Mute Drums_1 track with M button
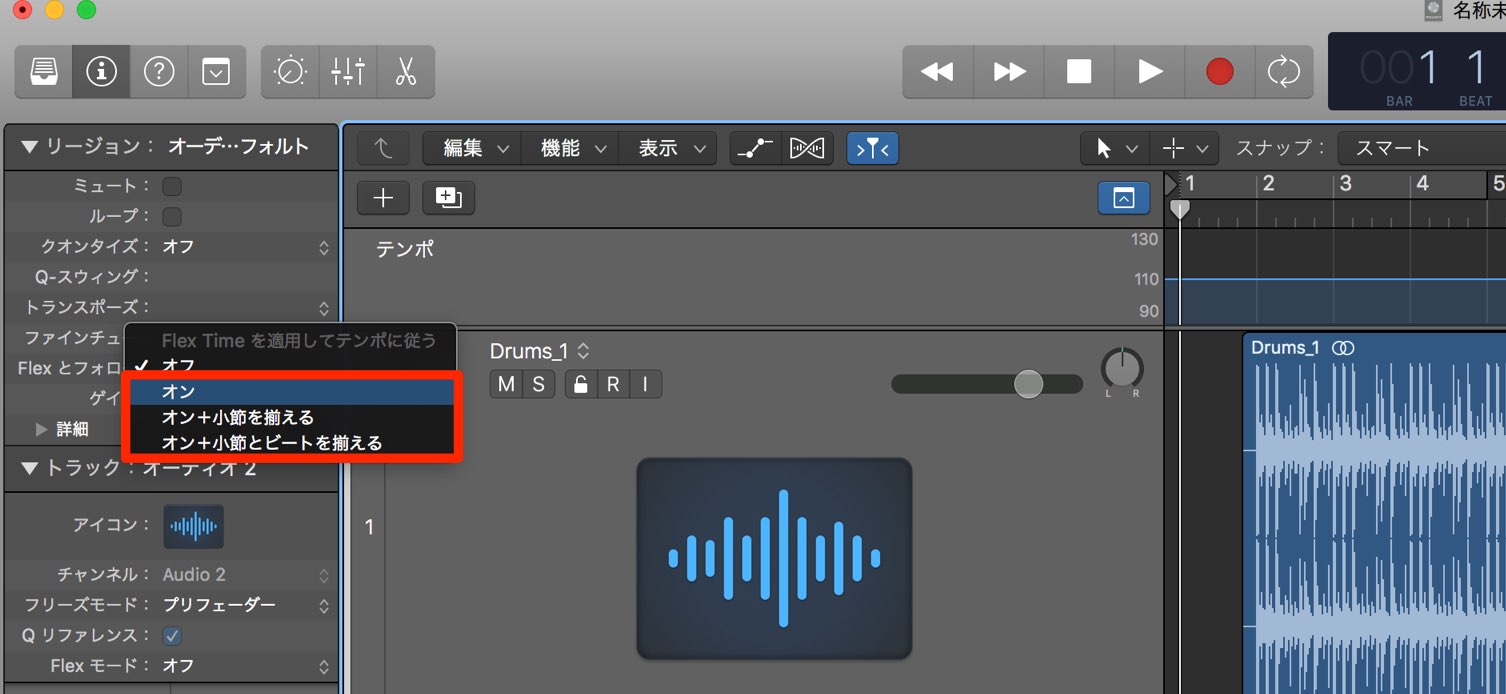The width and height of the screenshot is (1506, 694). tap(507, 384)
